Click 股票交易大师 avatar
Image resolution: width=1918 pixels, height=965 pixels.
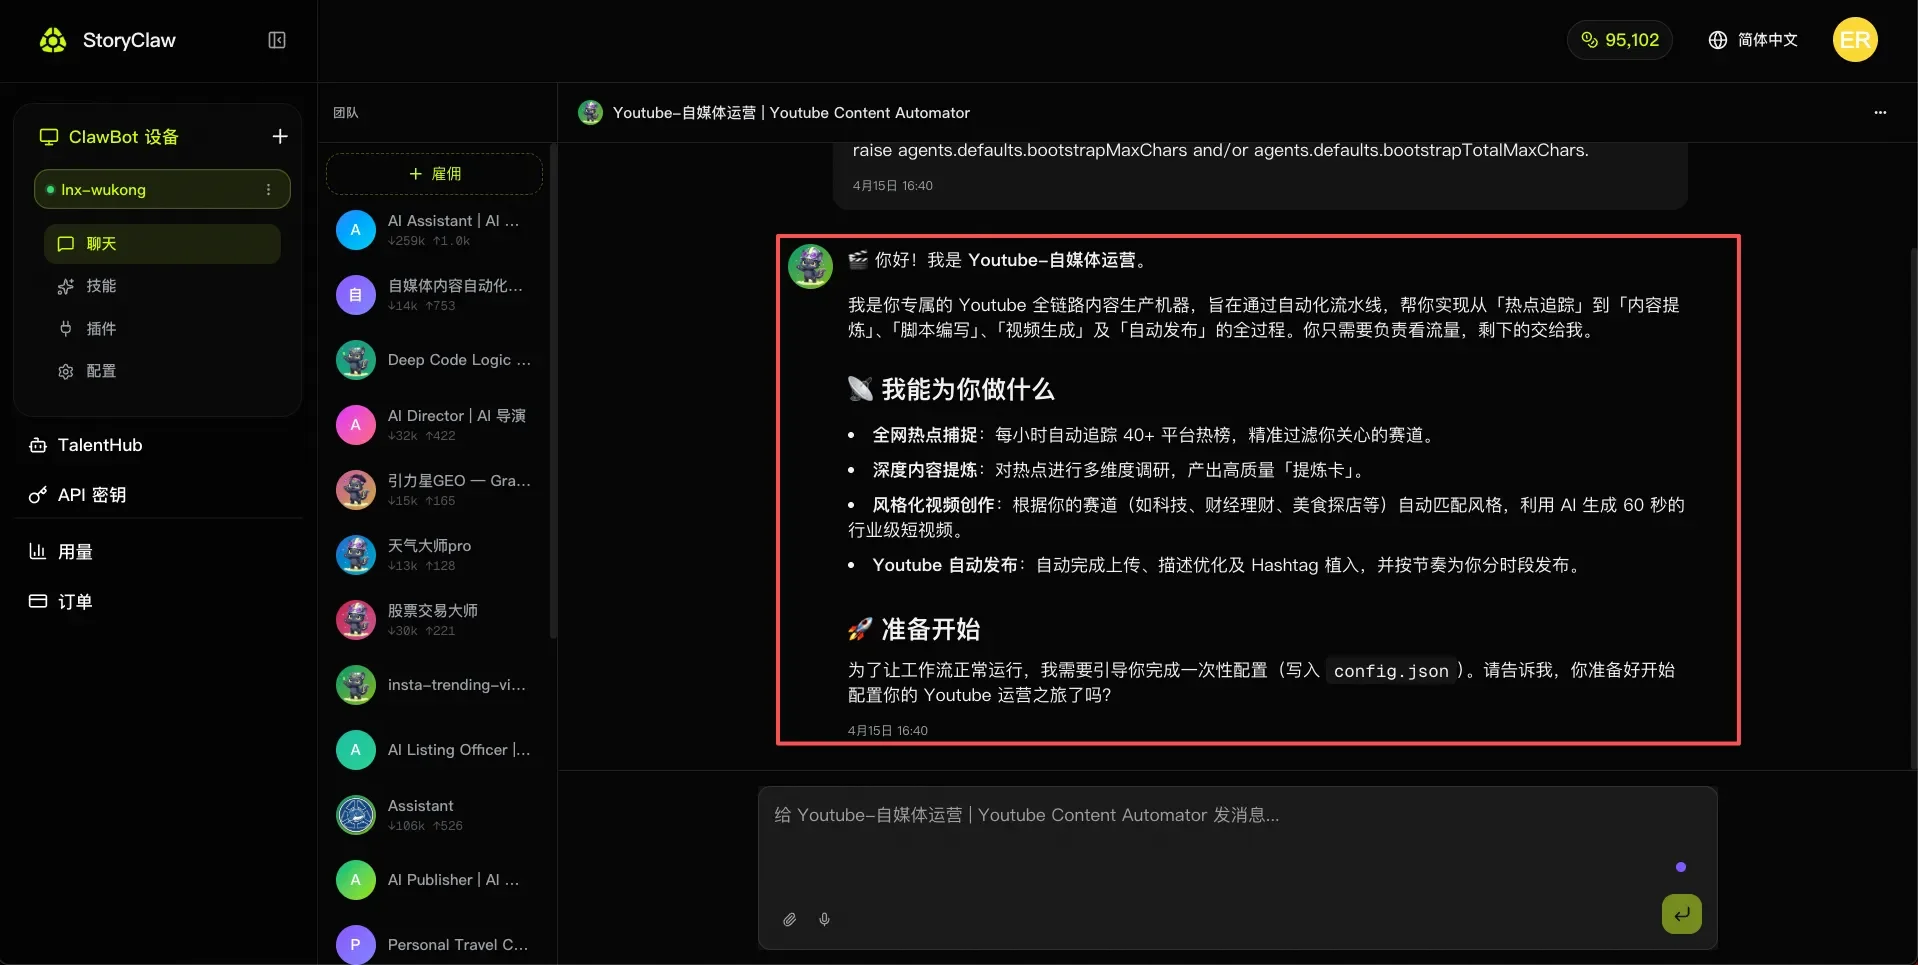click(x=355, y=620)
